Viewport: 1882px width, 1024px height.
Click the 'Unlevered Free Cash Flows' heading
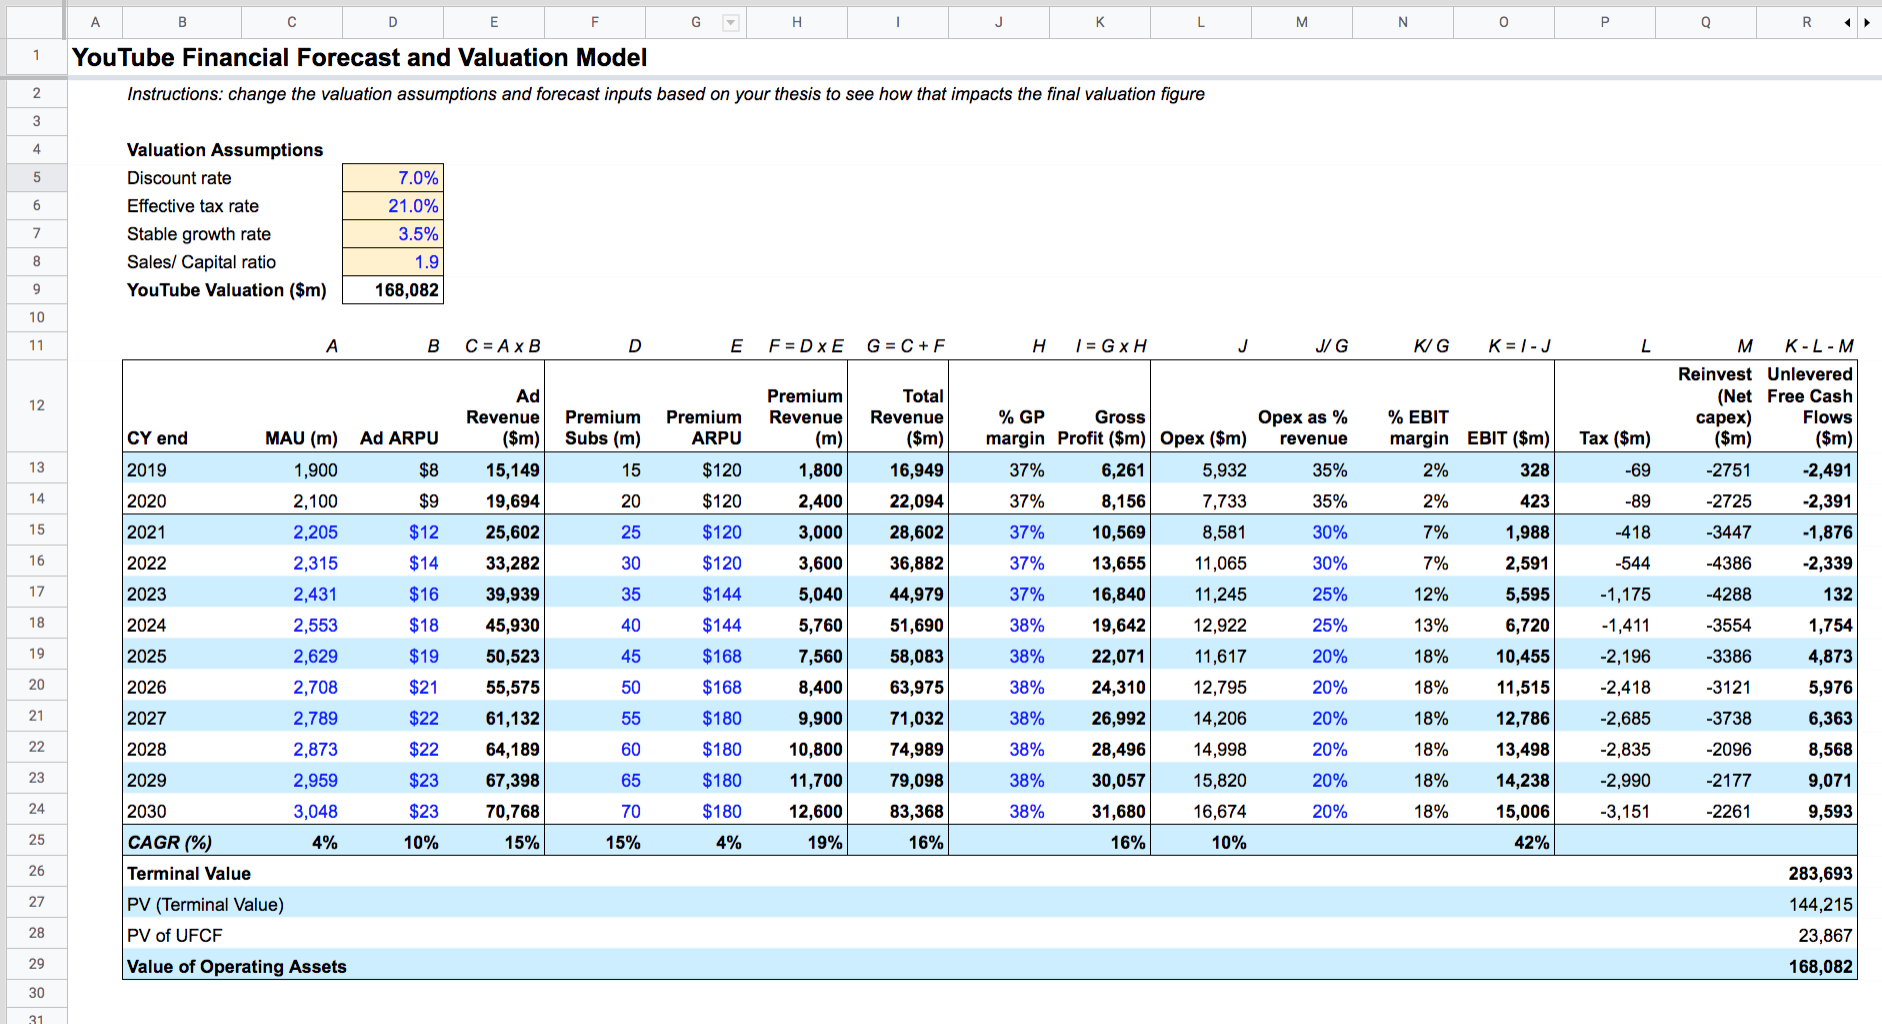tap(1809, 406)
